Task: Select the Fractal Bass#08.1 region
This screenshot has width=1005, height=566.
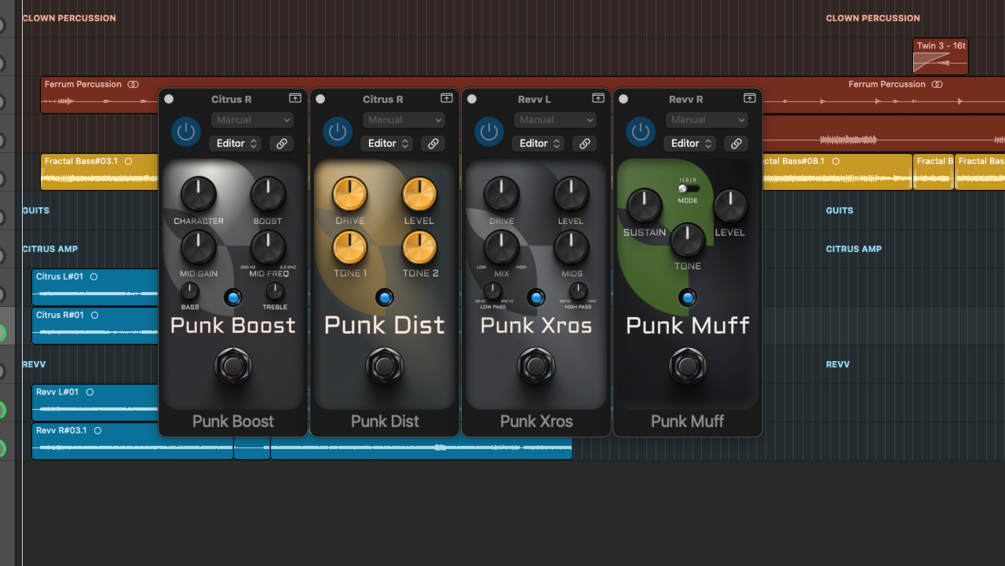Action: tap(837, 172)
